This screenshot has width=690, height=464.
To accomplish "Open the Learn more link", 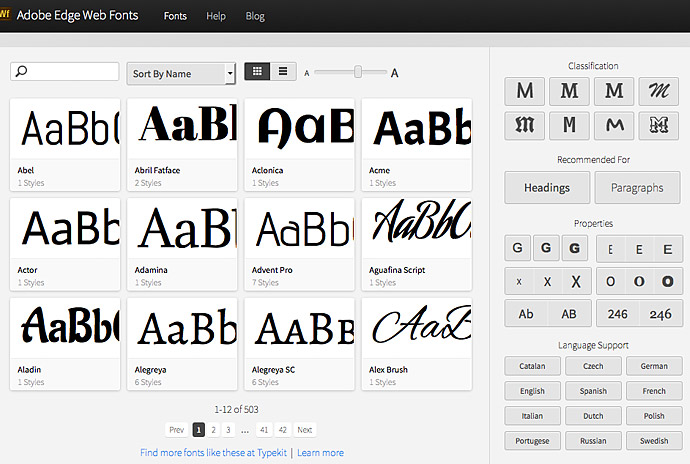I will pos(320,453).
